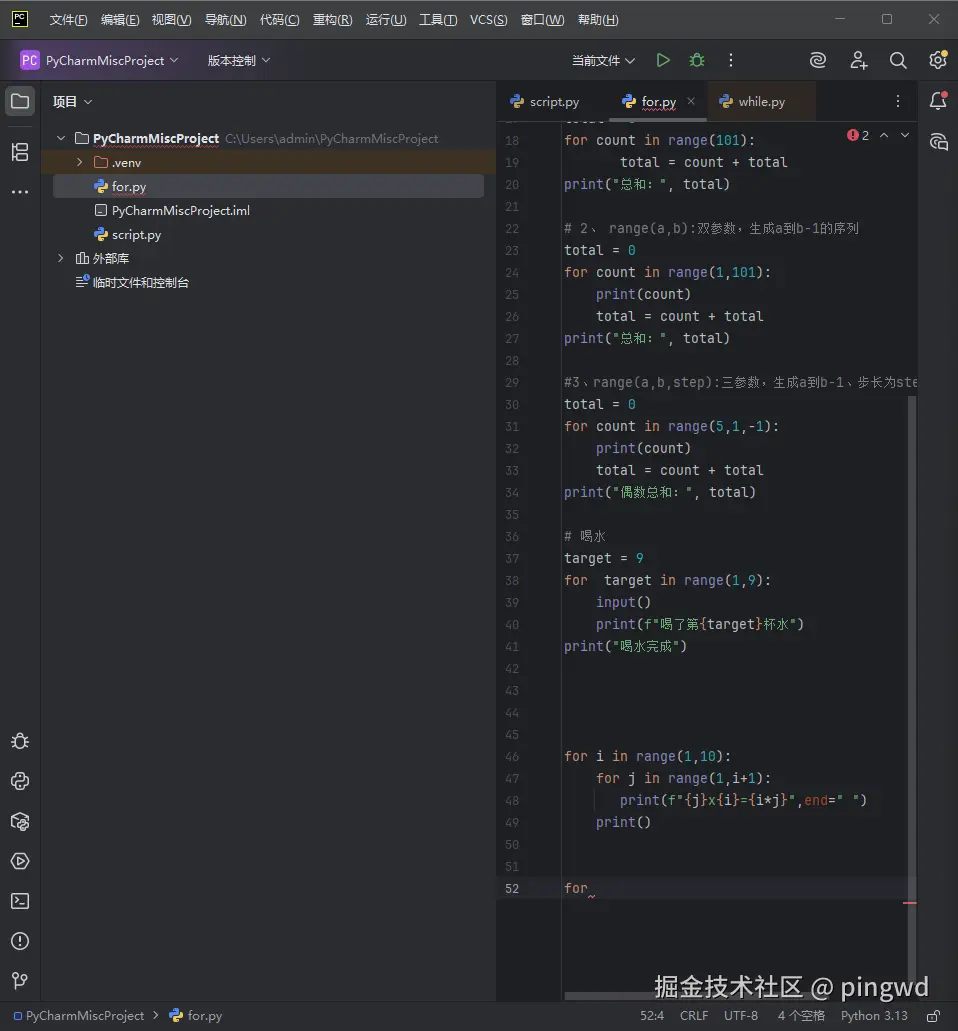Click 4 个空格 indent setting
The image size is (958, 1031).
tap(801, 1016)
